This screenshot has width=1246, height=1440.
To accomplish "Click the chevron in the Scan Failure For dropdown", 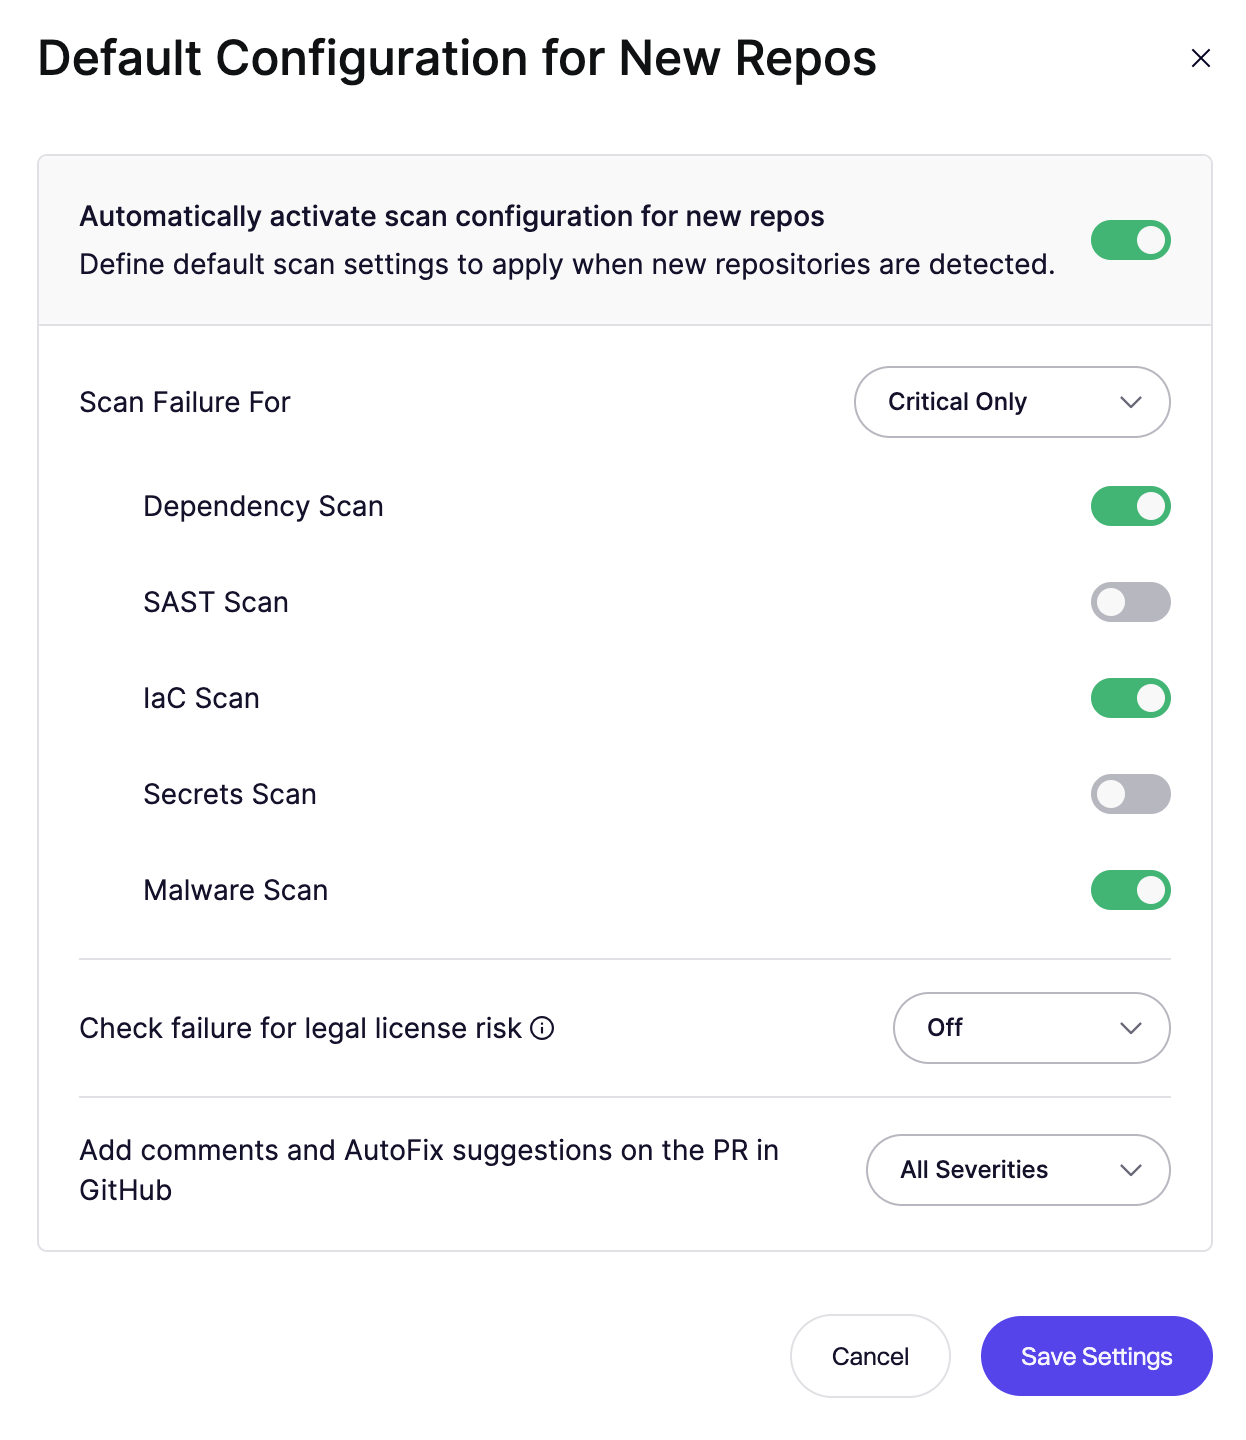I will (1131, 402).
